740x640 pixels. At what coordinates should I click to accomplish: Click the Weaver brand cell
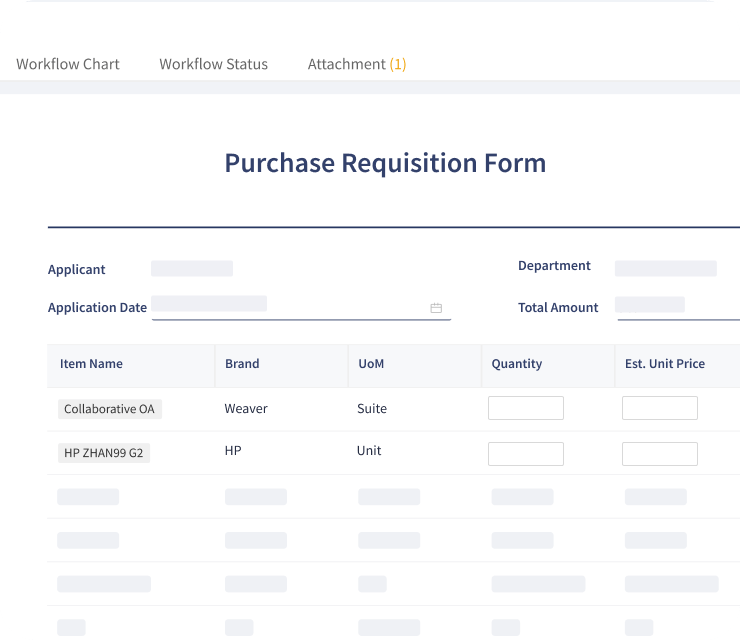(x=246, y=408)
